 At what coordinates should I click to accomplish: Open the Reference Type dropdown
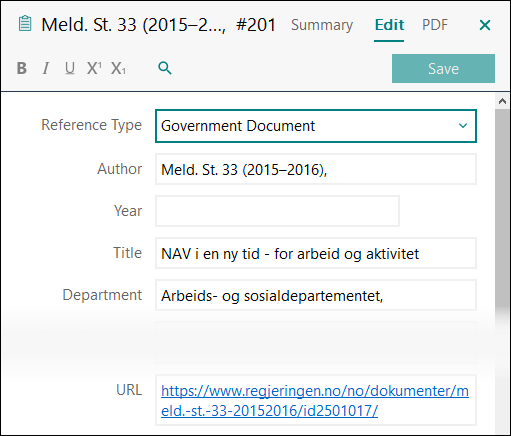[x=316, y=126]
